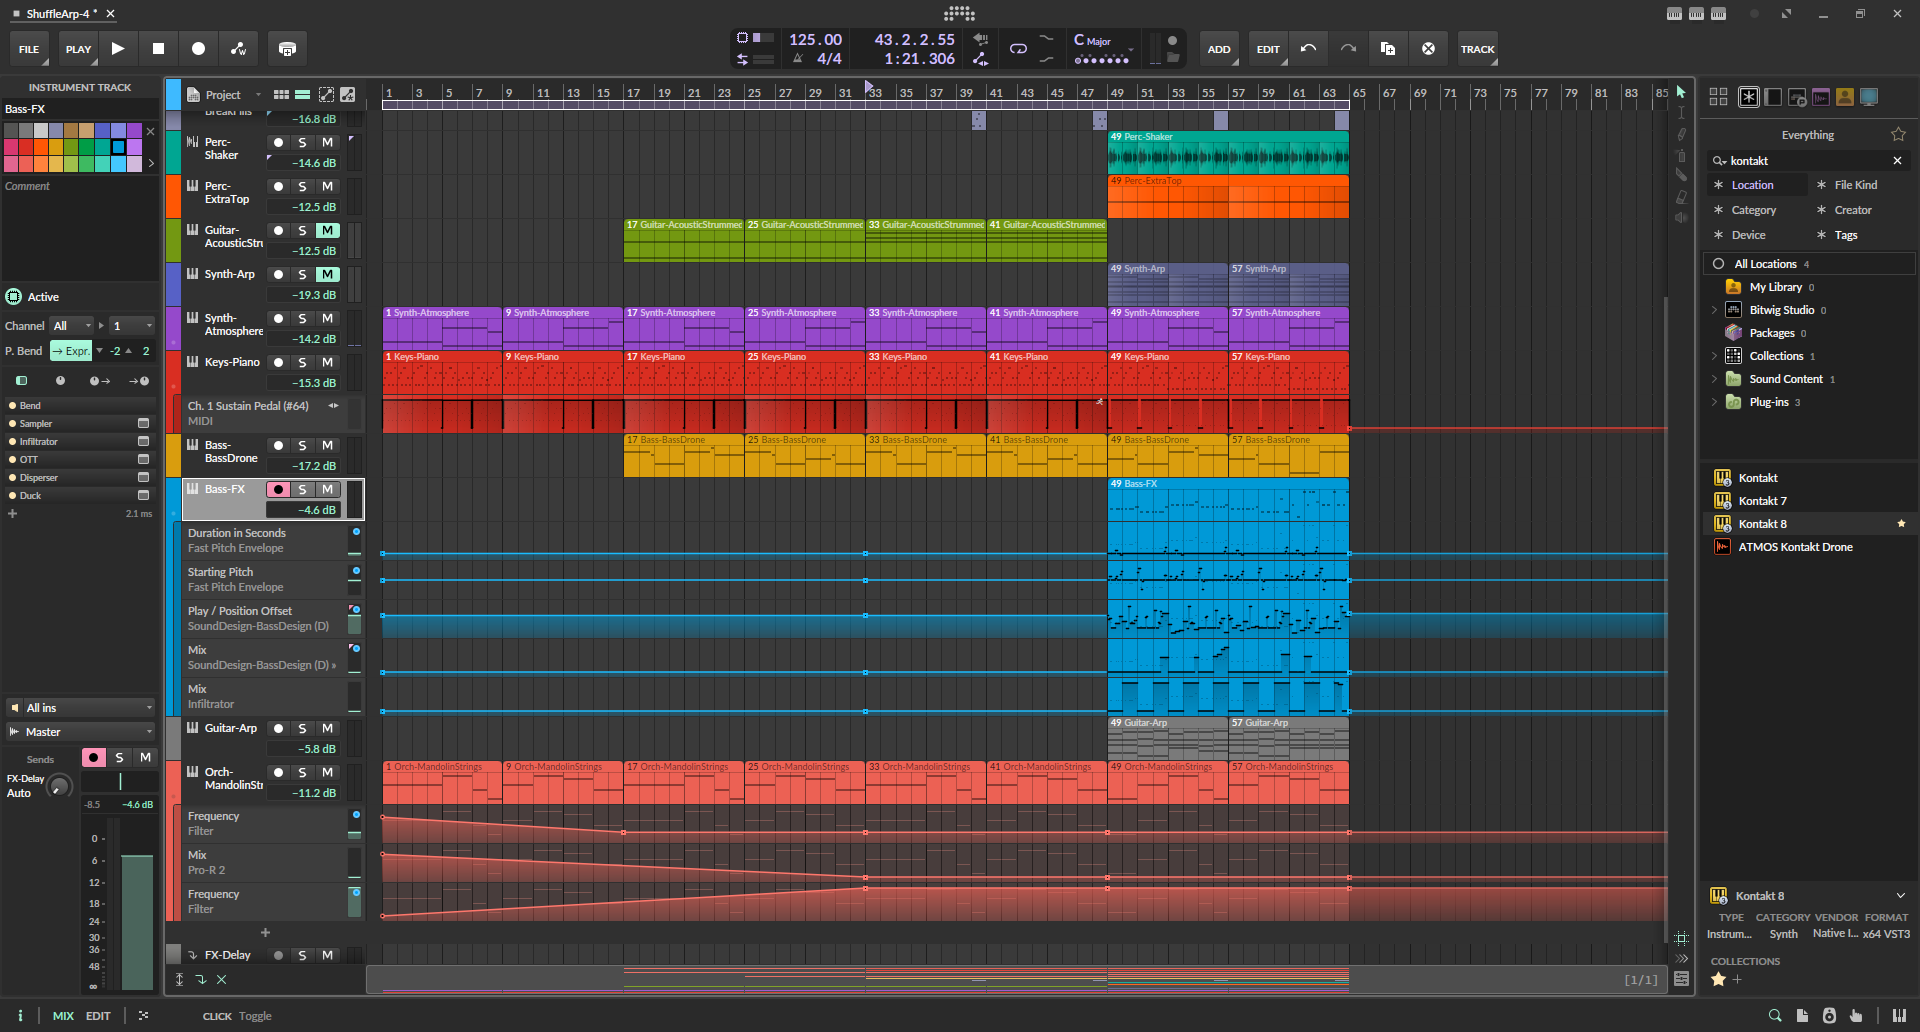Open the samples browser waveform icon
This screenshot has height=1032, width=1920.
1820,97
